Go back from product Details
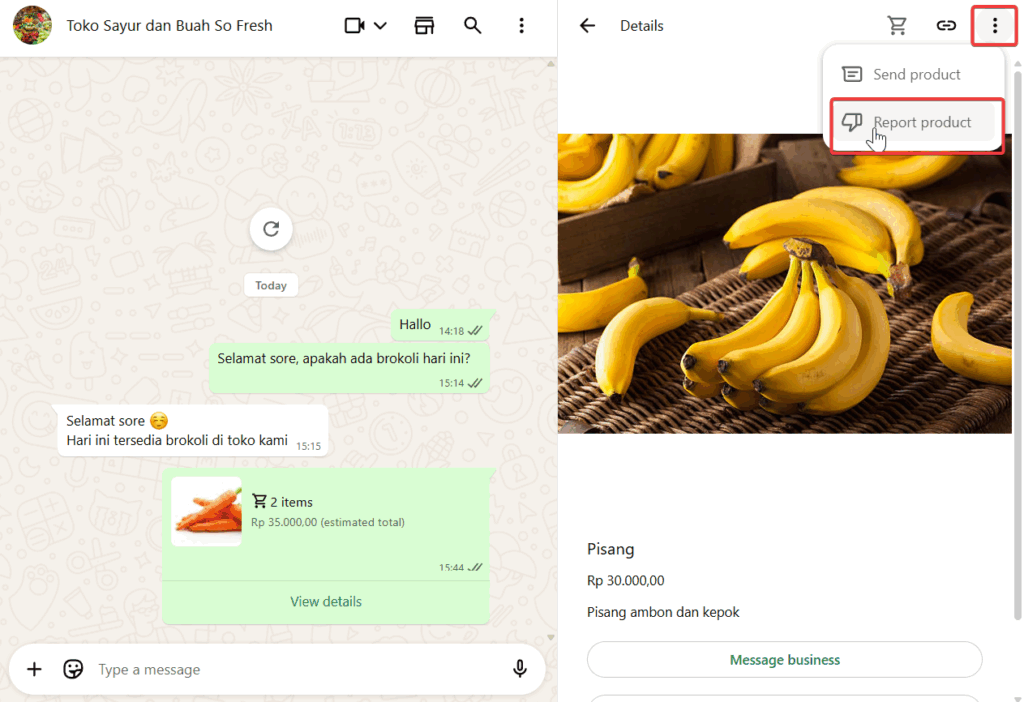The width and height of the screenshot is (1024, 702). point(587,26)
